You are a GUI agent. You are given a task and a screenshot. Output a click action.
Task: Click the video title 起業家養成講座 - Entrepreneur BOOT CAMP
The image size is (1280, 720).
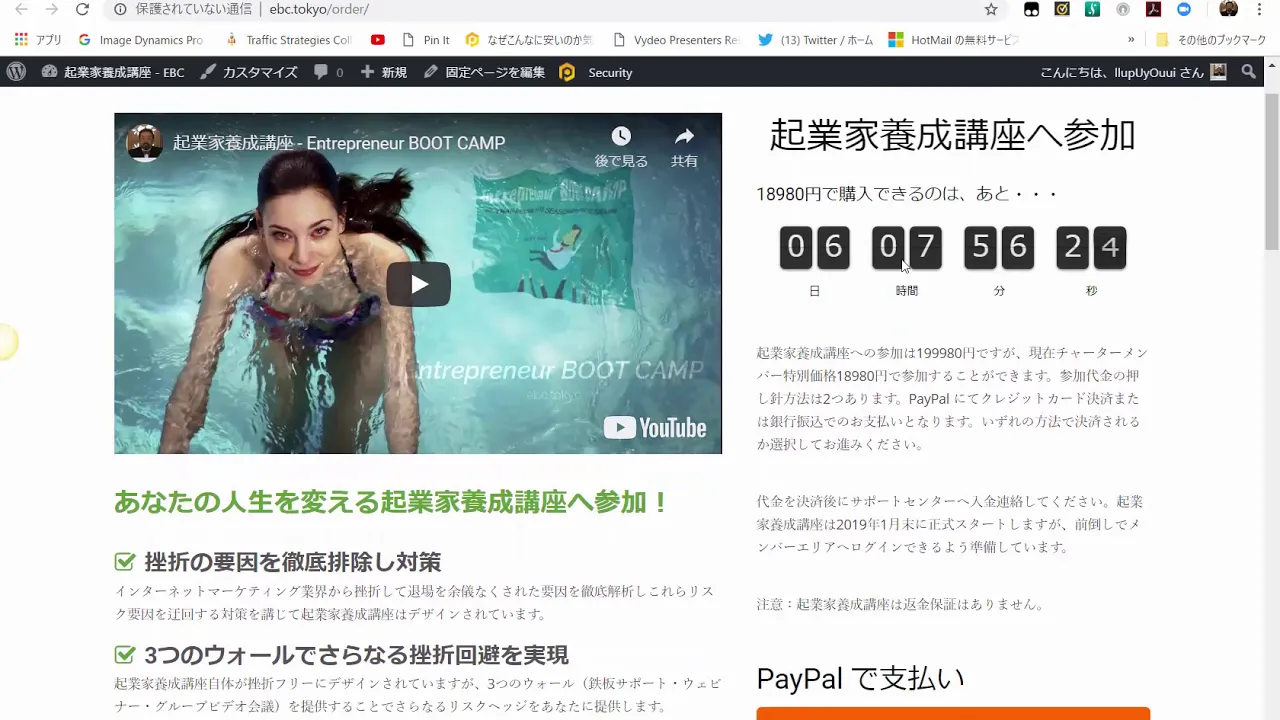(x=339, y=143)
